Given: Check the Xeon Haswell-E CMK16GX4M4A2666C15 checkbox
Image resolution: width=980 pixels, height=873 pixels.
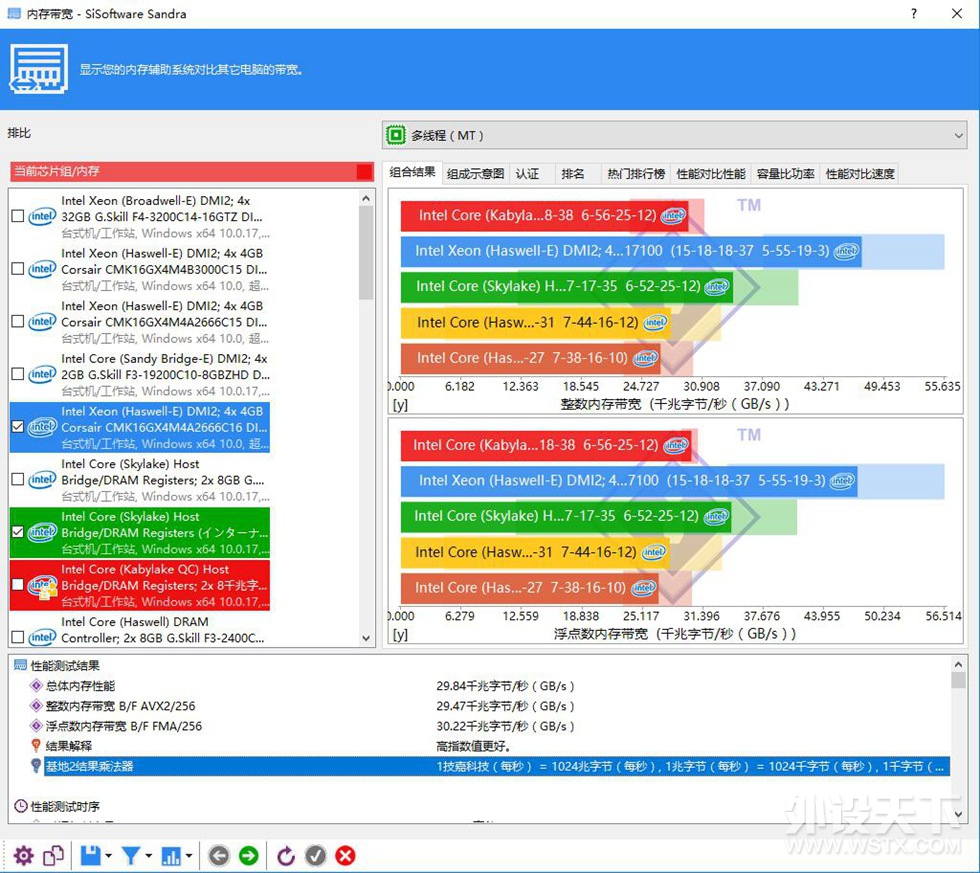Looking at the screenshot, I should point(18,321).
